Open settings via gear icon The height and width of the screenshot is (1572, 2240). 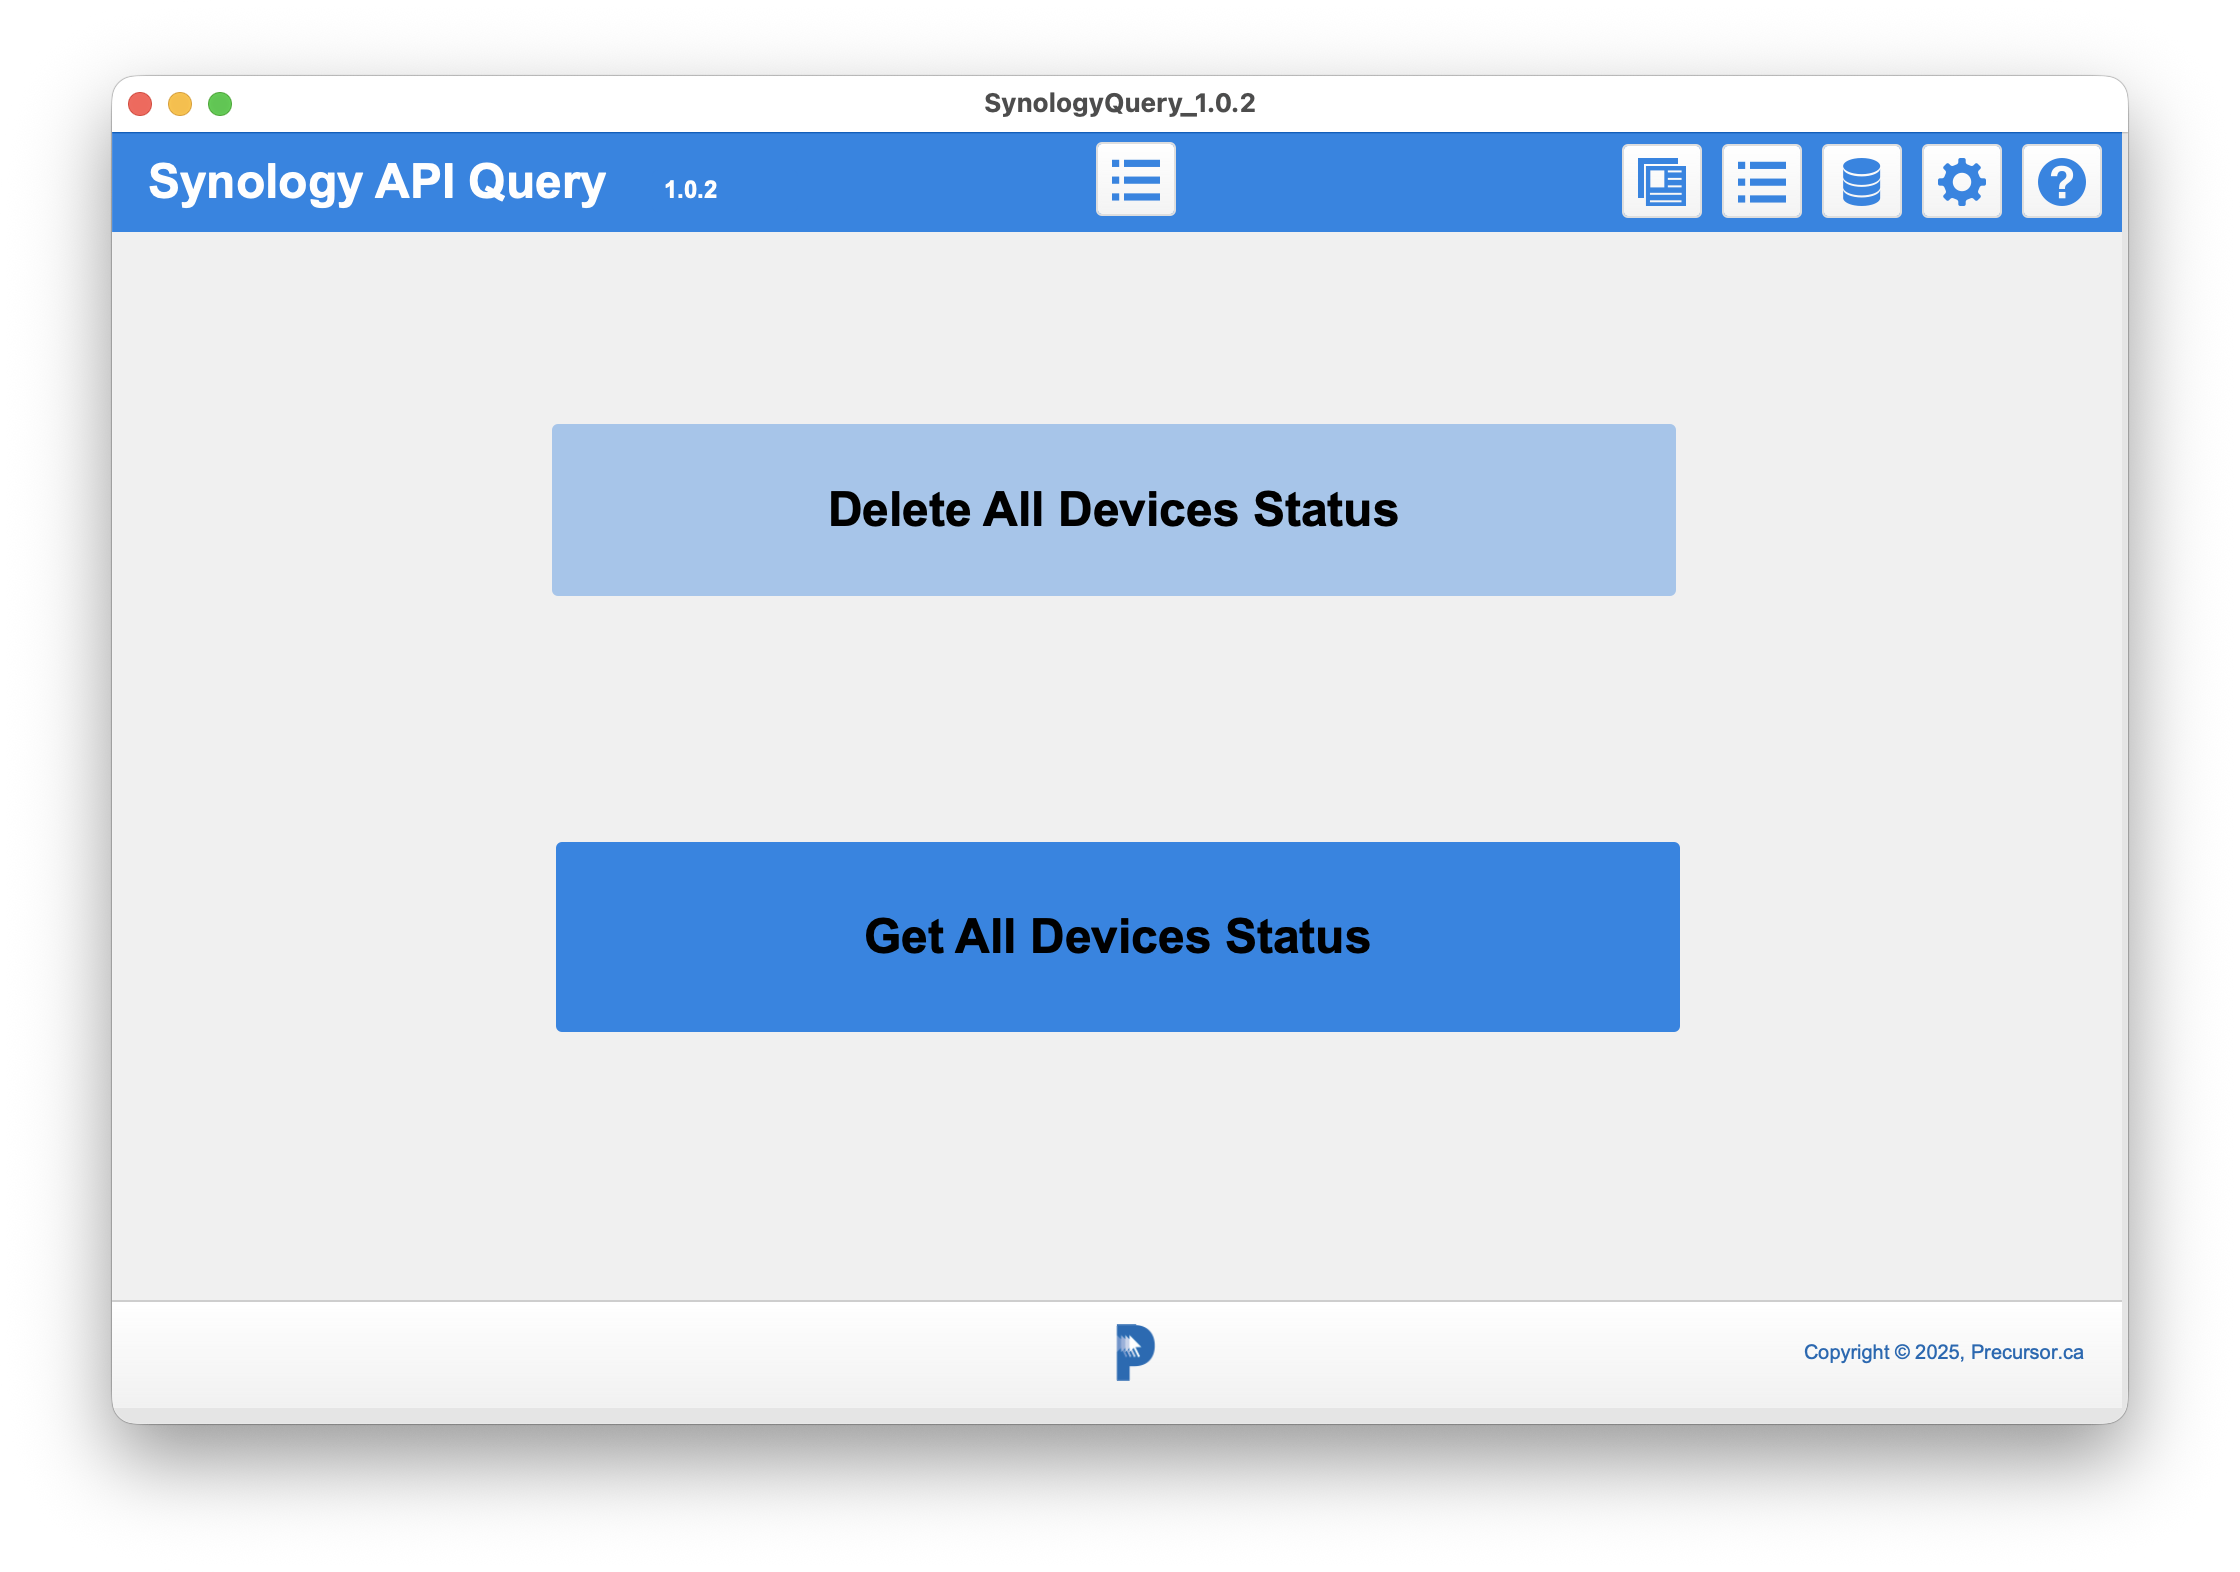pyautogui.click(x=1961, y=181)
